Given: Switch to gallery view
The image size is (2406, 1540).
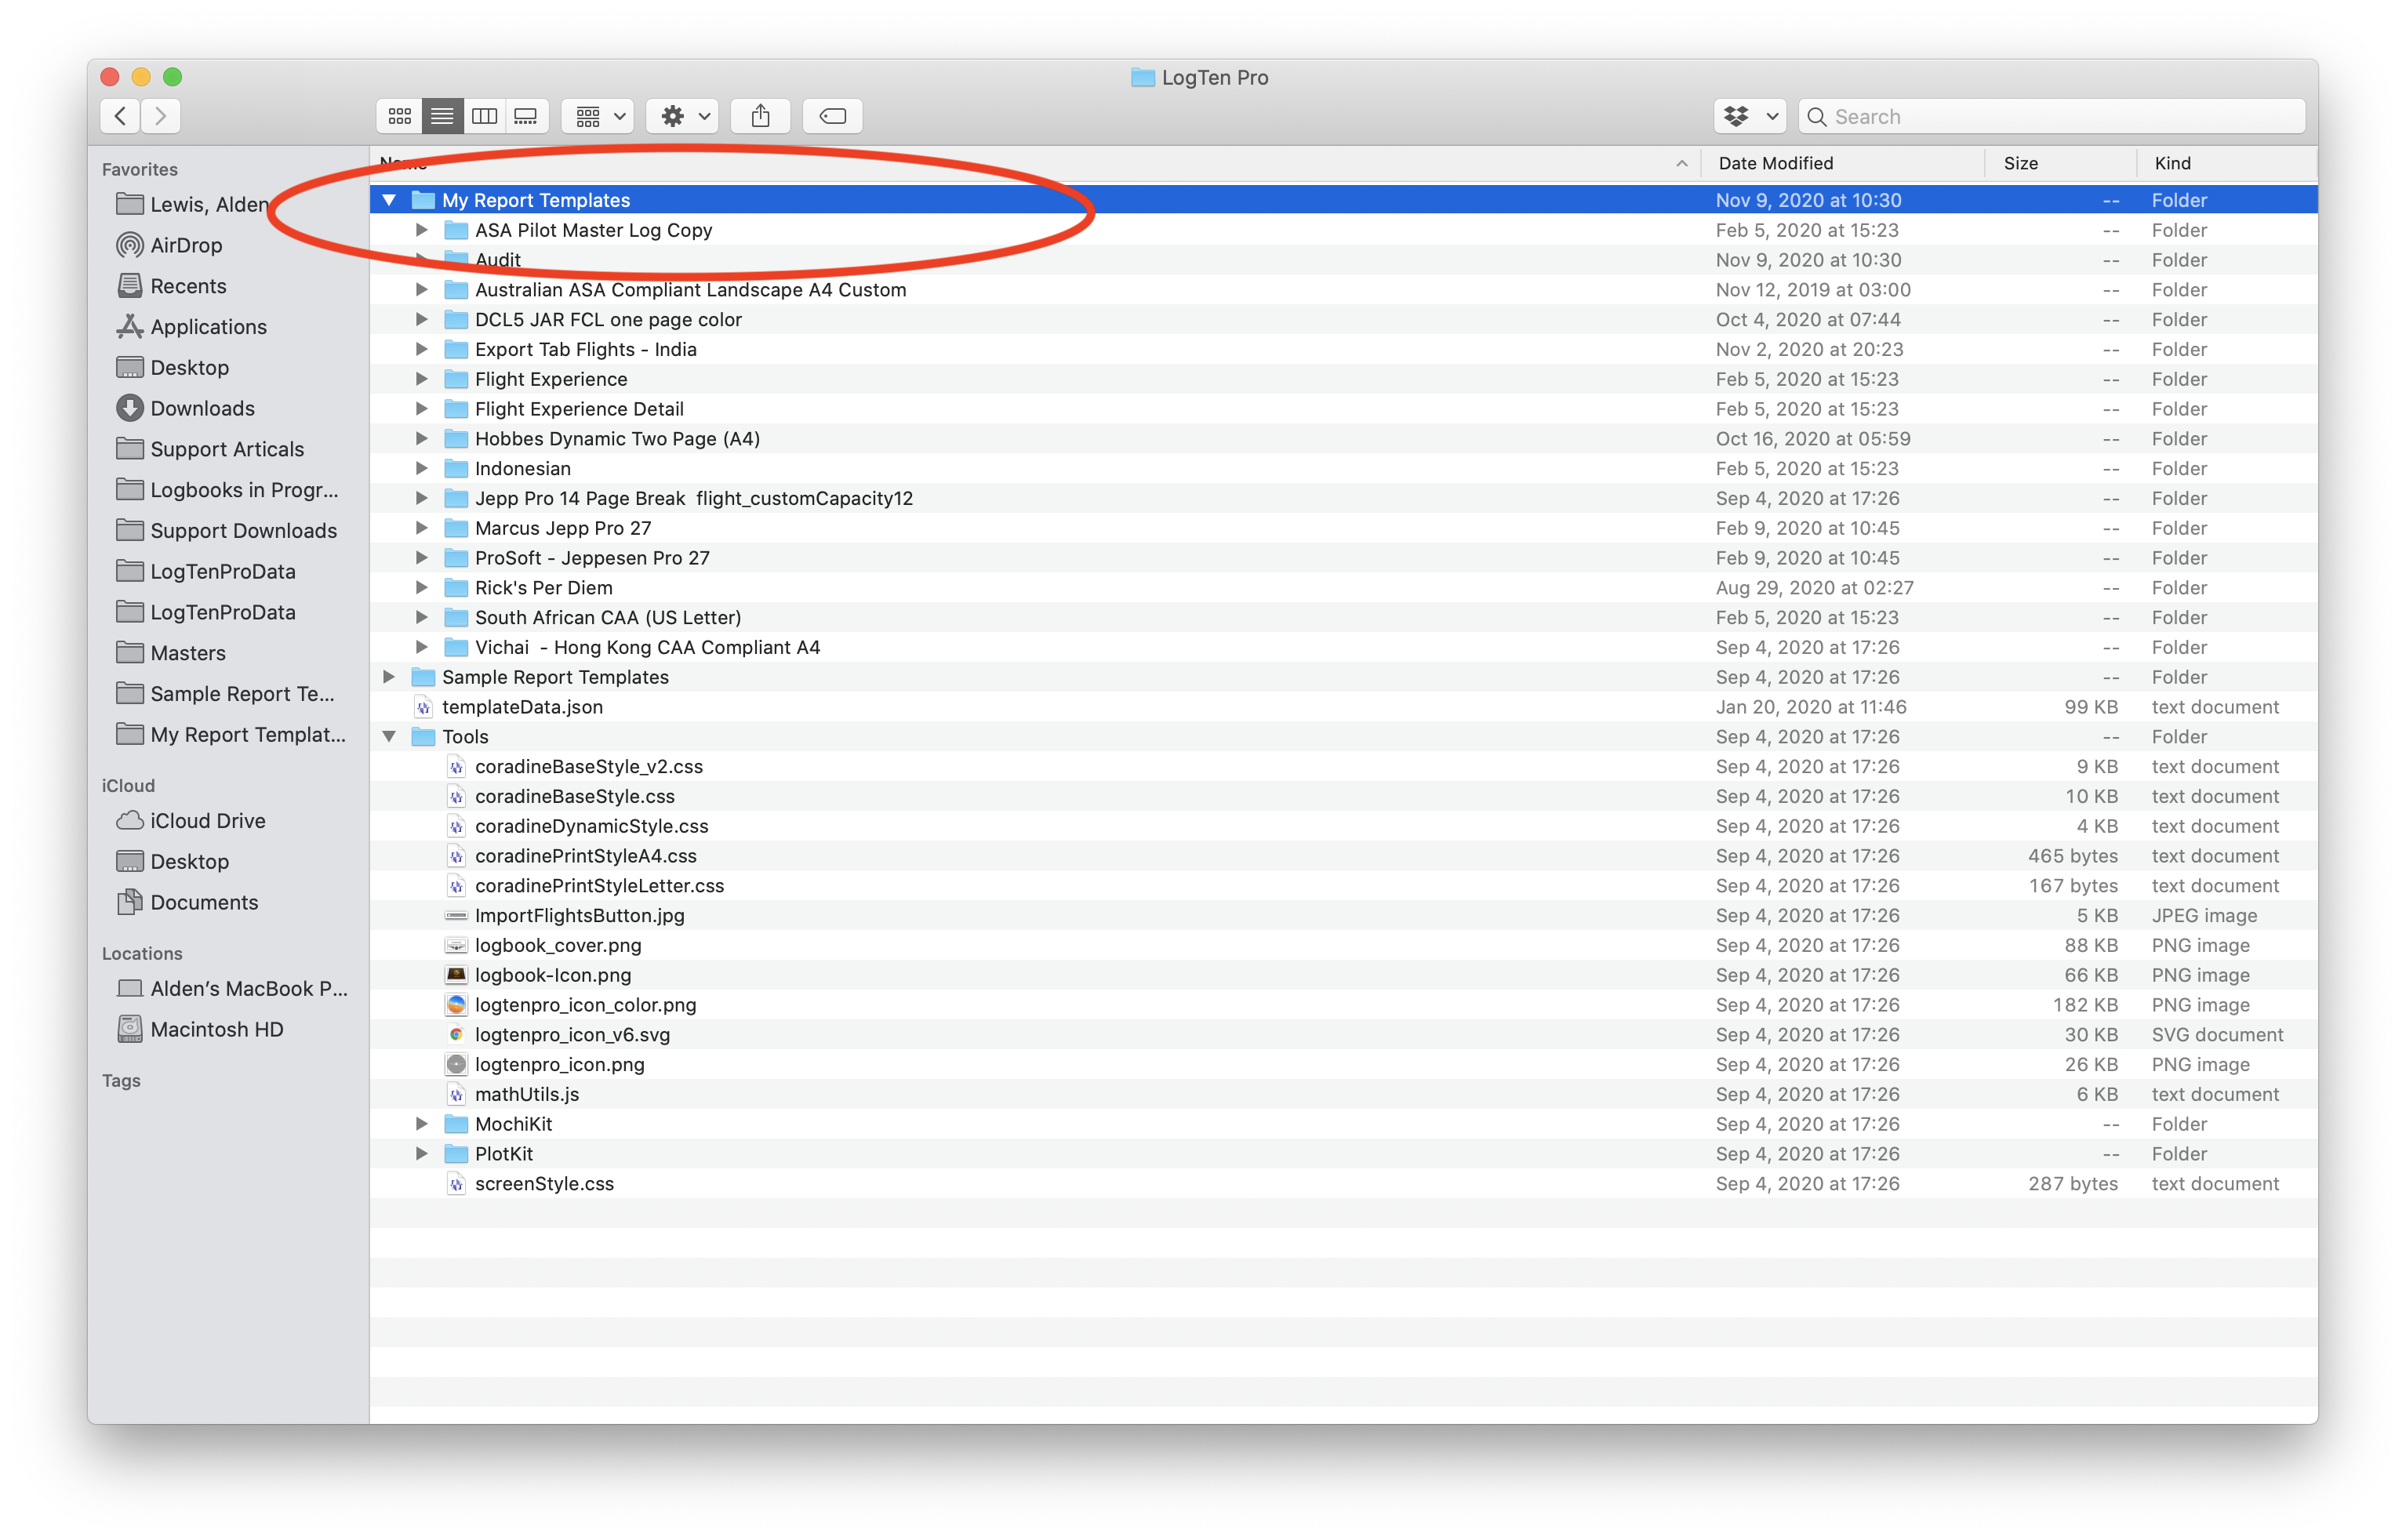Looking at the screenshot, I should tap(526, 116).
